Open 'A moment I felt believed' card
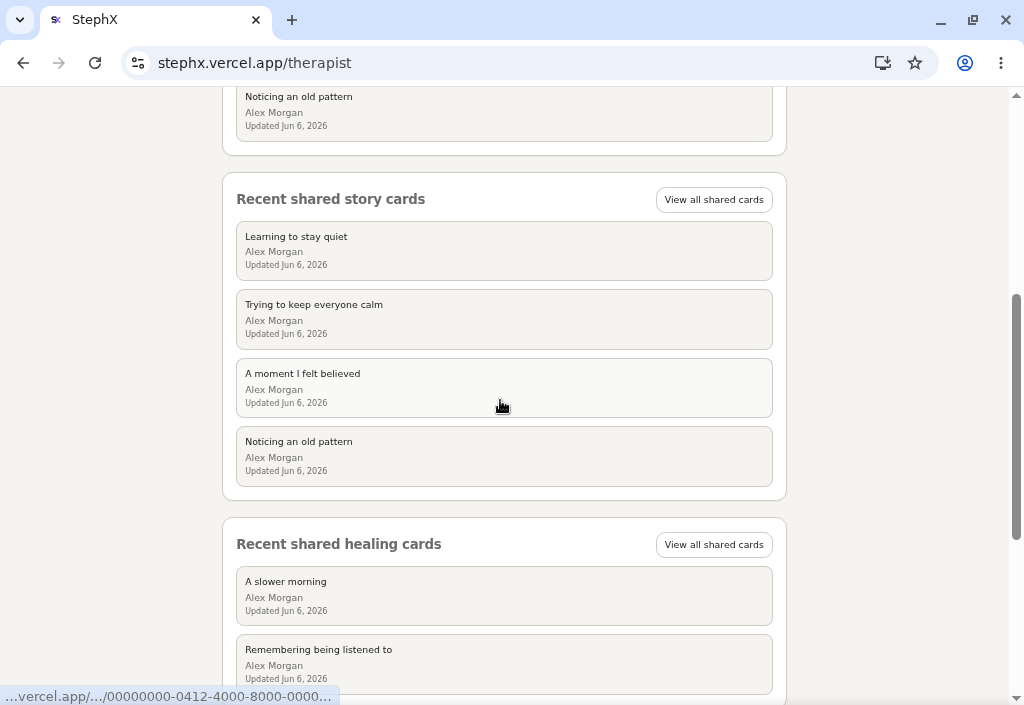The image size is (1024, 705). pos(504,388)
